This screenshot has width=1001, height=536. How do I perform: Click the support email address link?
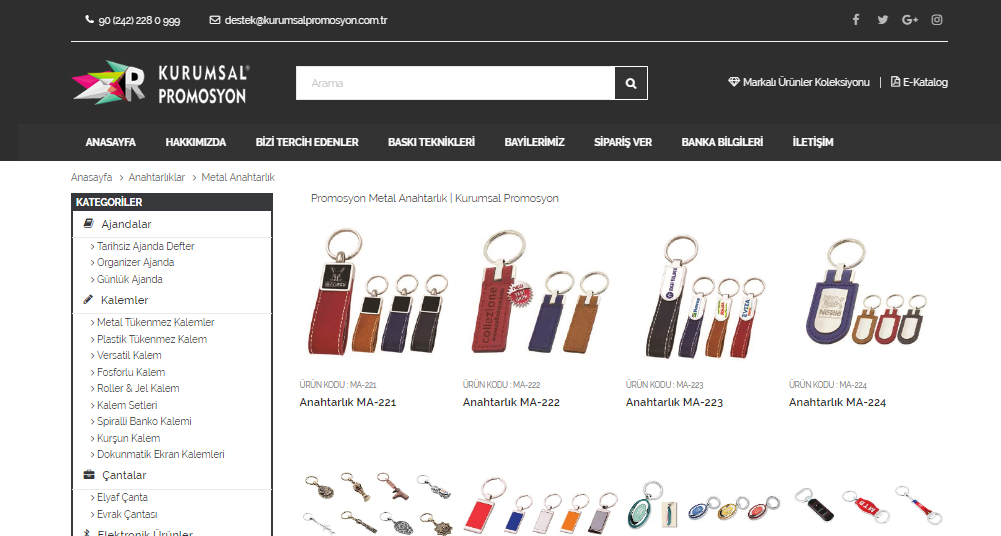point(306,20)
